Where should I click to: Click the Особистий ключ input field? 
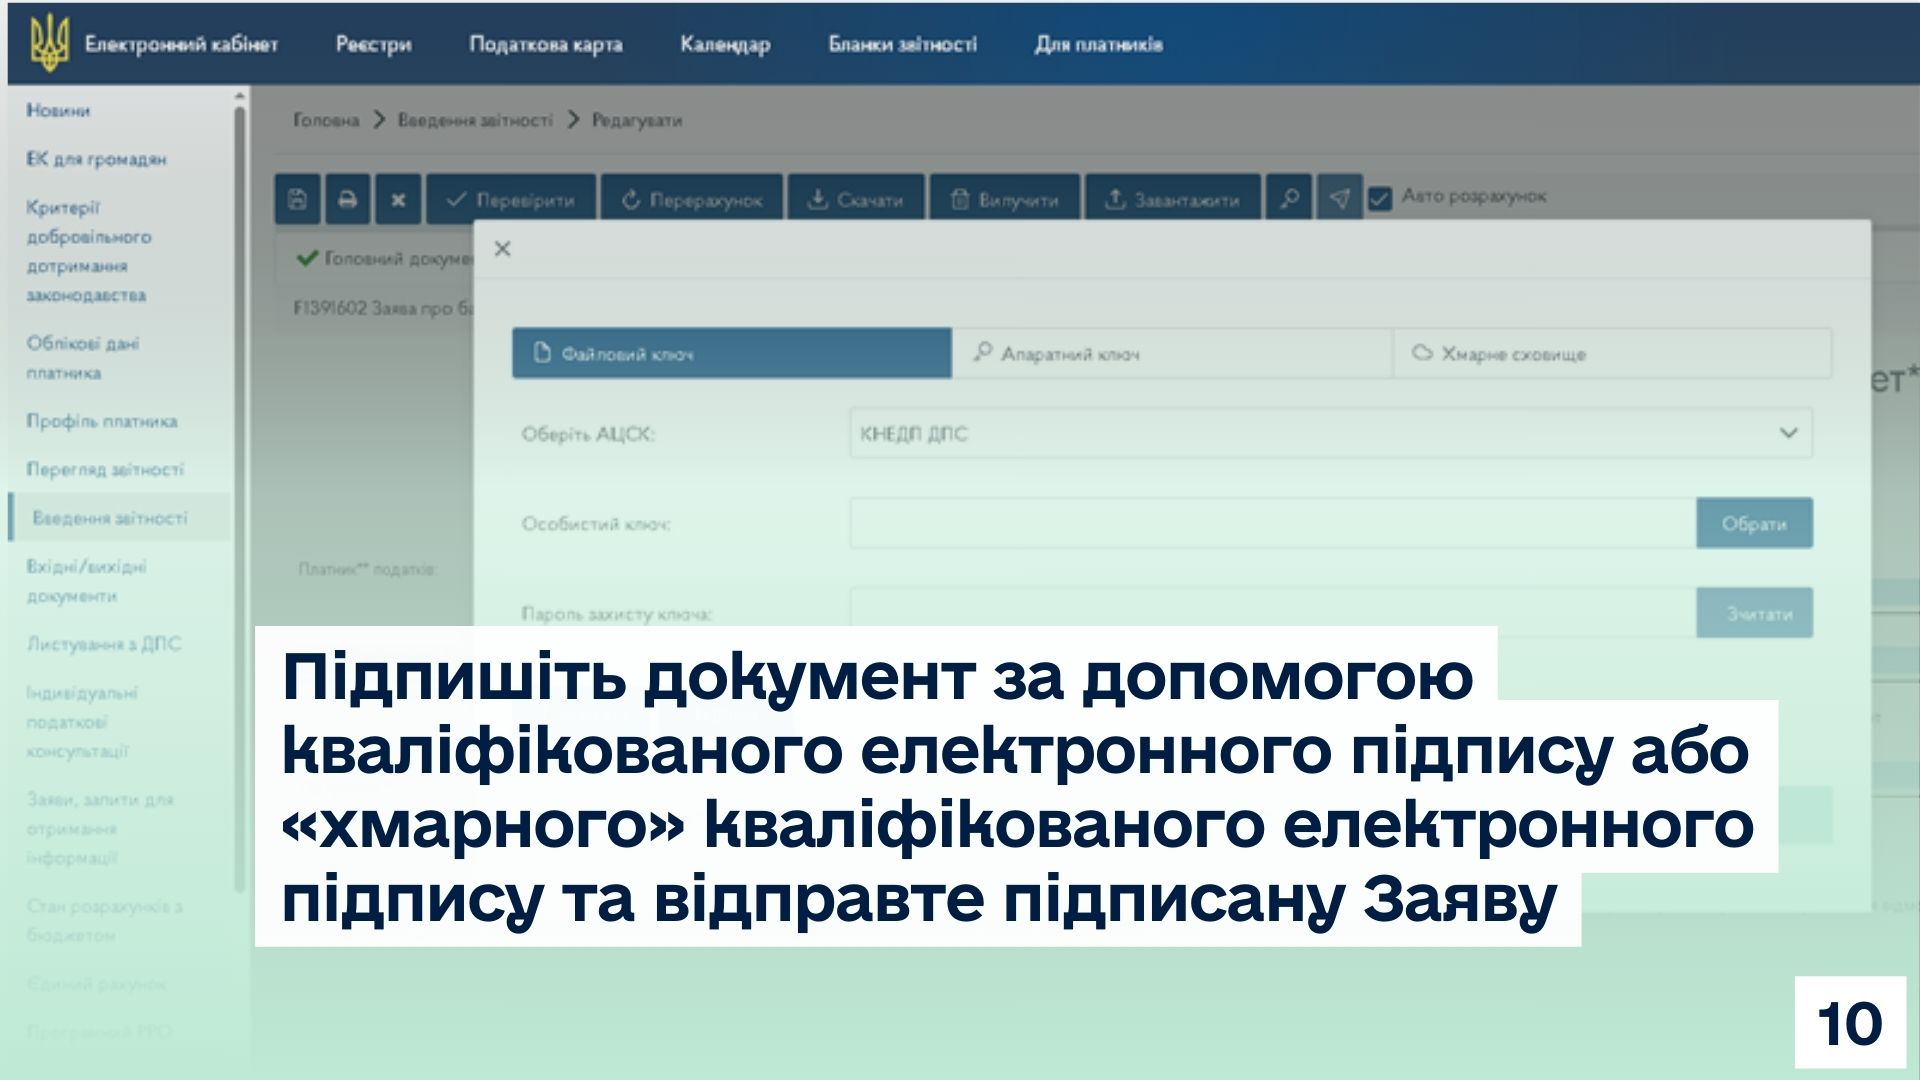[1272, 524]
